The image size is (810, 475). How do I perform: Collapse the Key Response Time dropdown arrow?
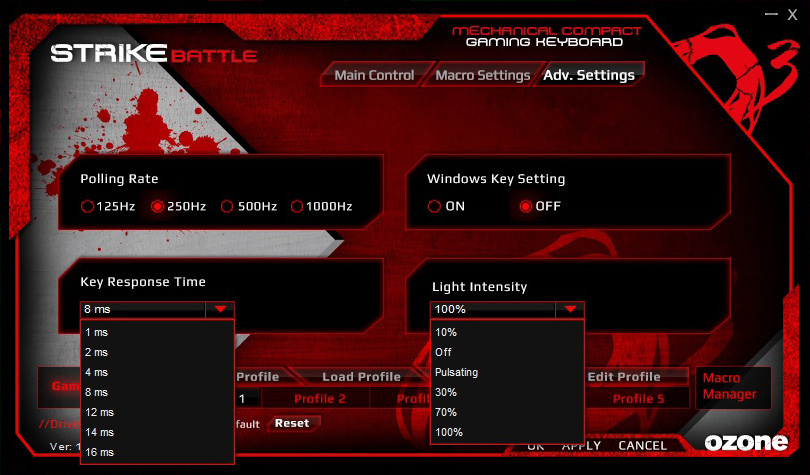click(220, 309)
